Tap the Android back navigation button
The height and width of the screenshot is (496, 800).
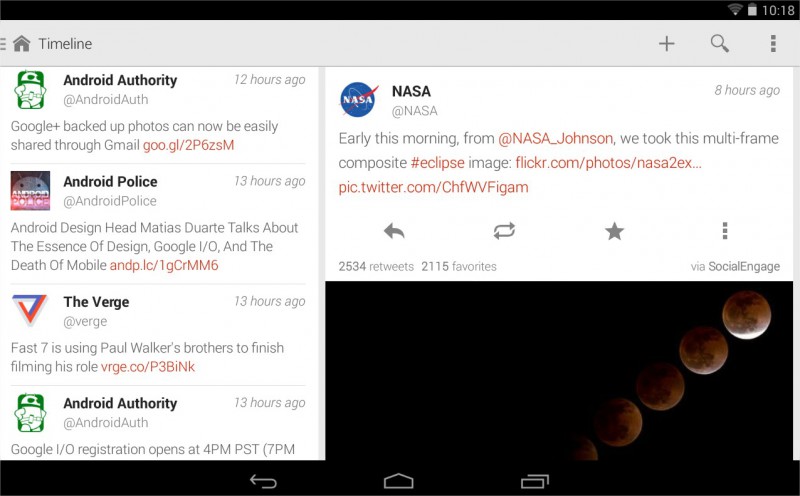tap(263, 481)
